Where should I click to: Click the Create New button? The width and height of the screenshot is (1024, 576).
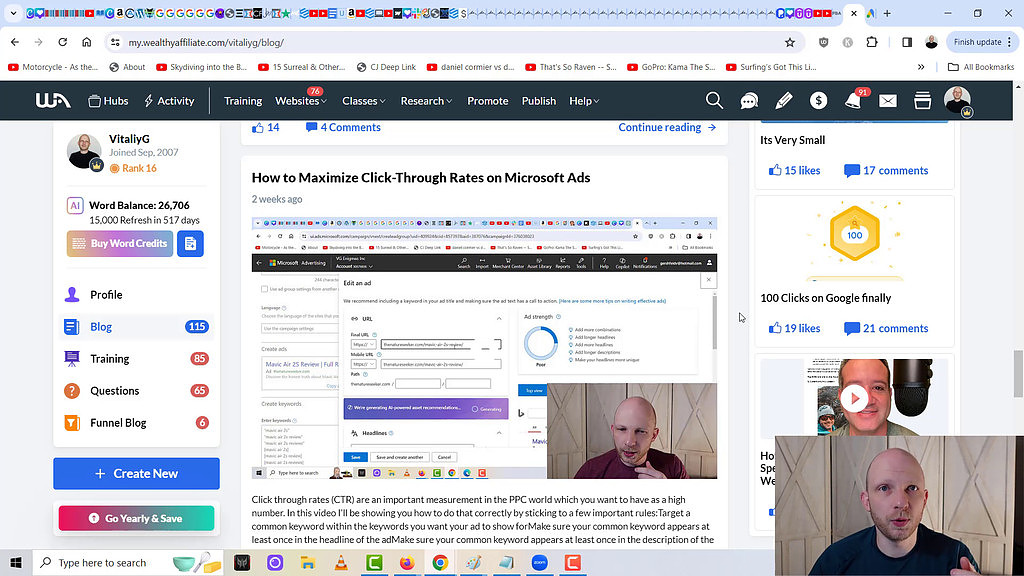[136, 473]
